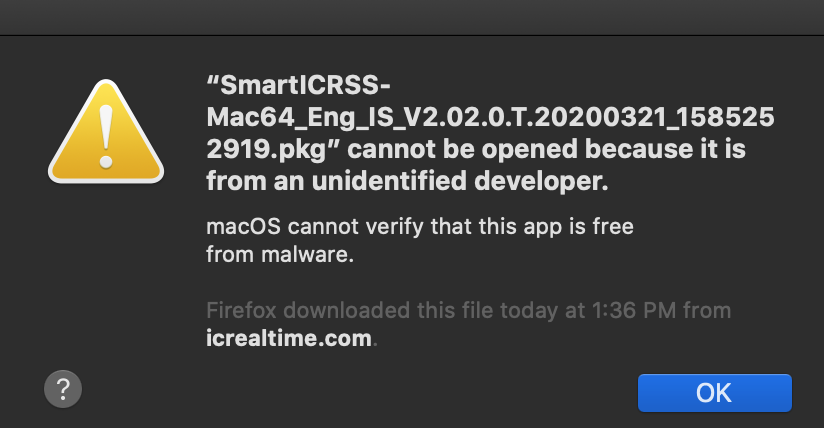Click the yellow warning triangle icon

tap(106, 133)
